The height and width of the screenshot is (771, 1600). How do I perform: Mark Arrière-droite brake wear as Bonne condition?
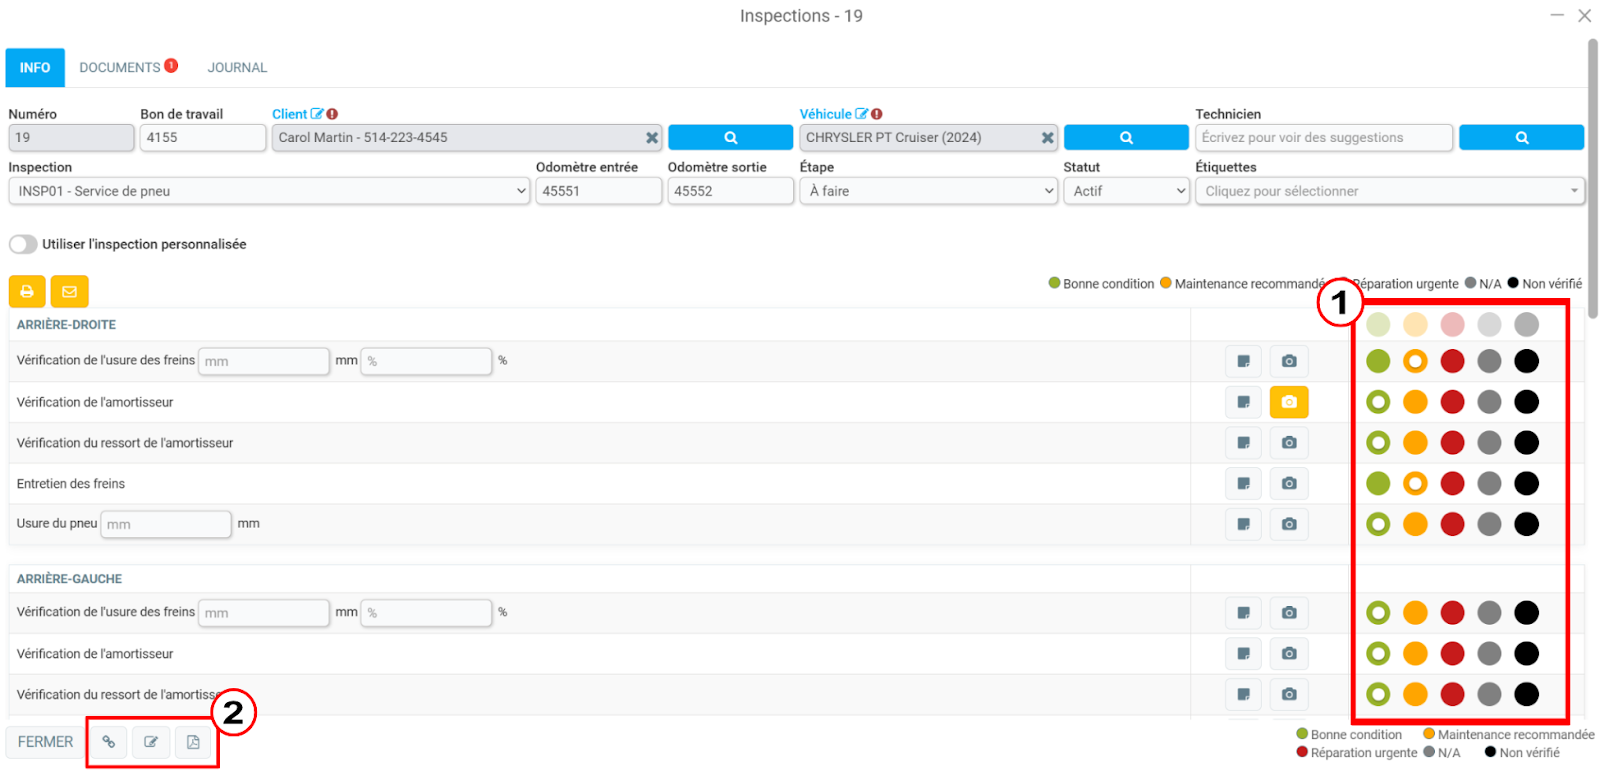(1378, 361)
